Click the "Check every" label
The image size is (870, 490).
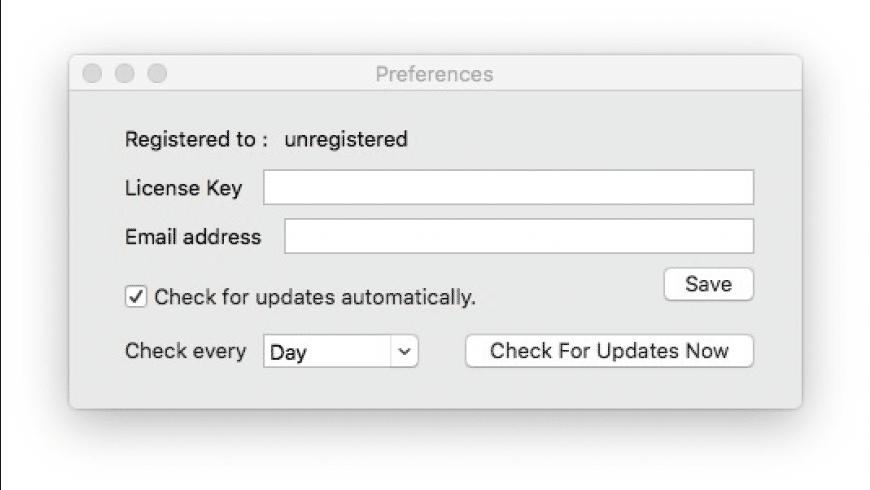185,351
